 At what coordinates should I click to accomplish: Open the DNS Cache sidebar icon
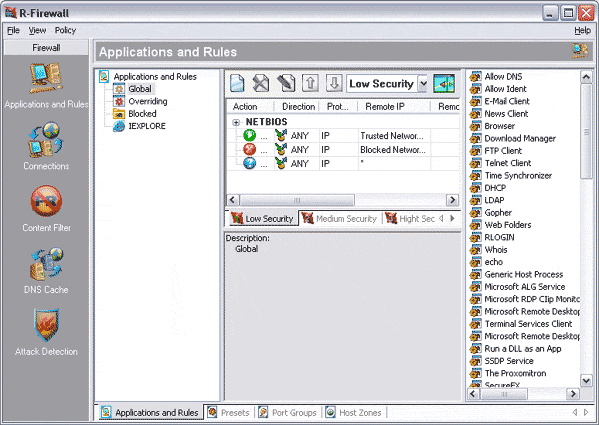coord(46,264)
